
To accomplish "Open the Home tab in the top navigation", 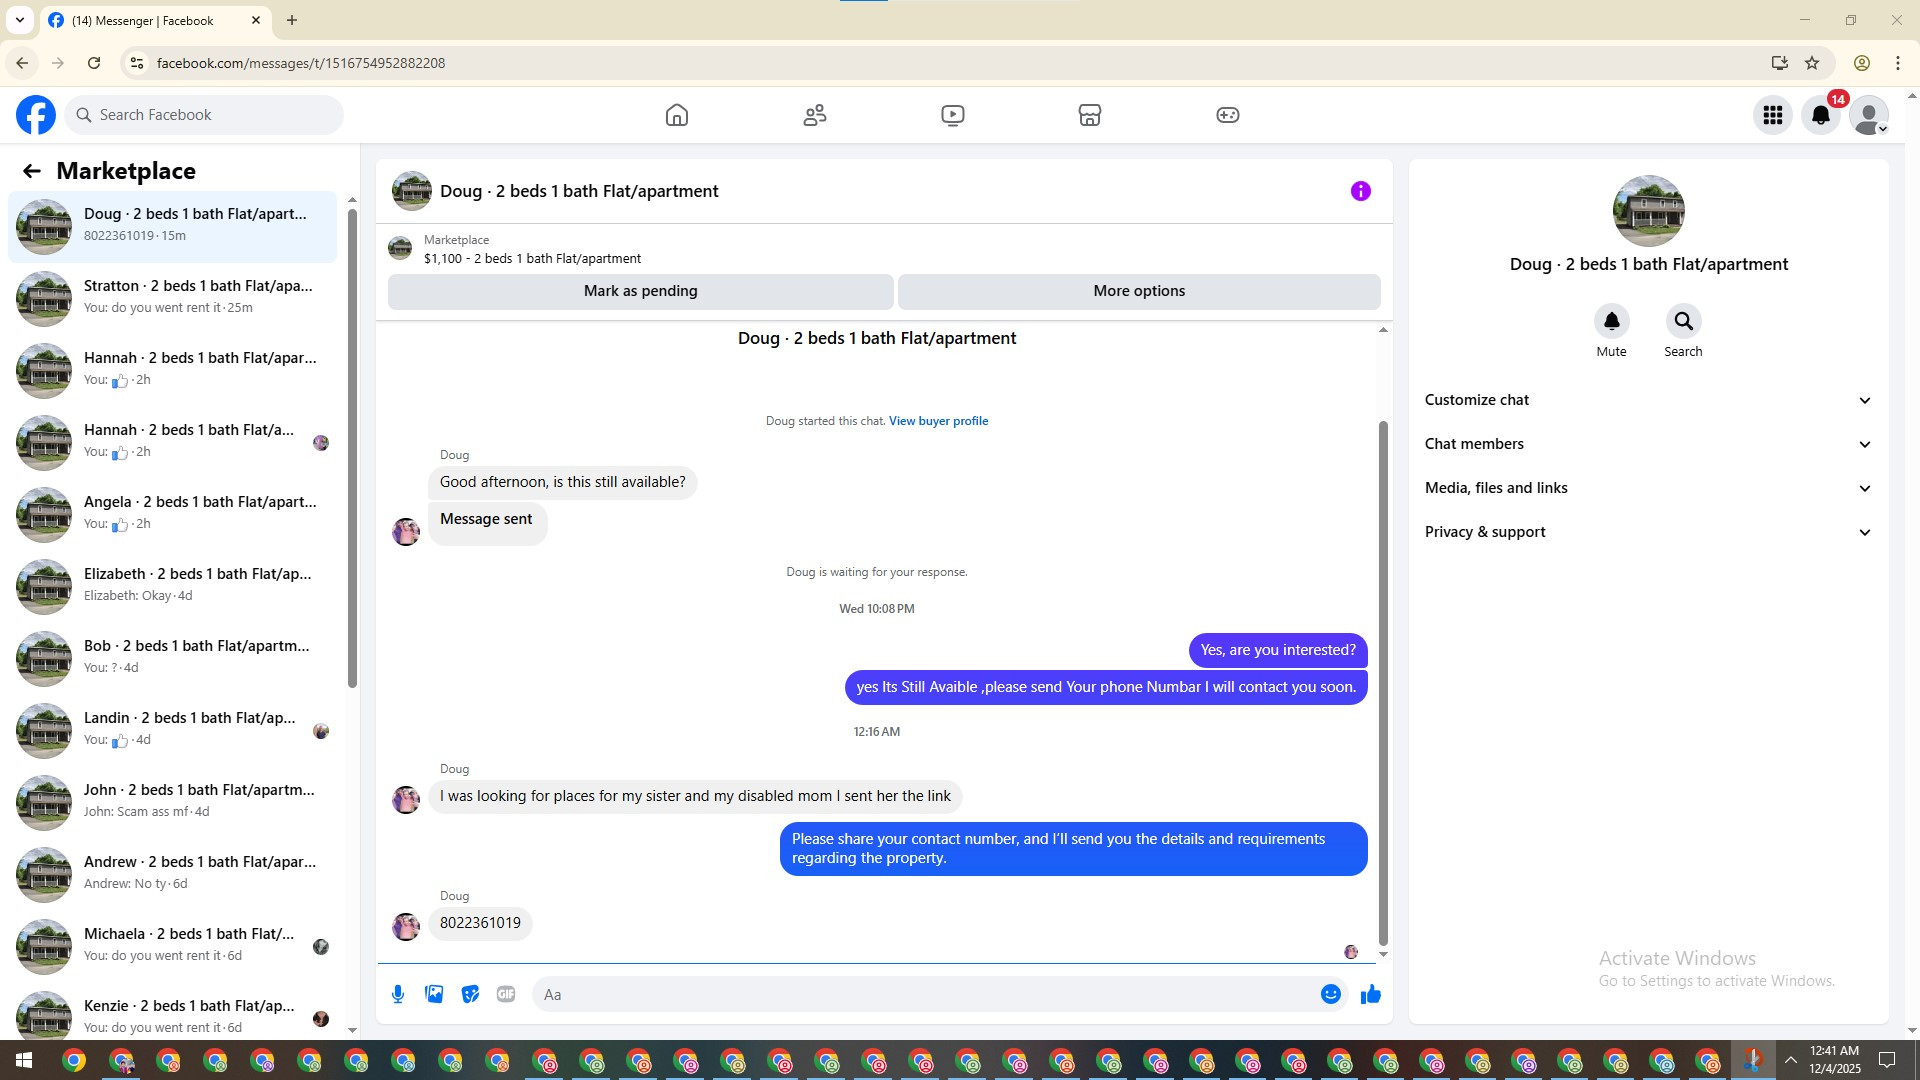I will tap(677, 115).
